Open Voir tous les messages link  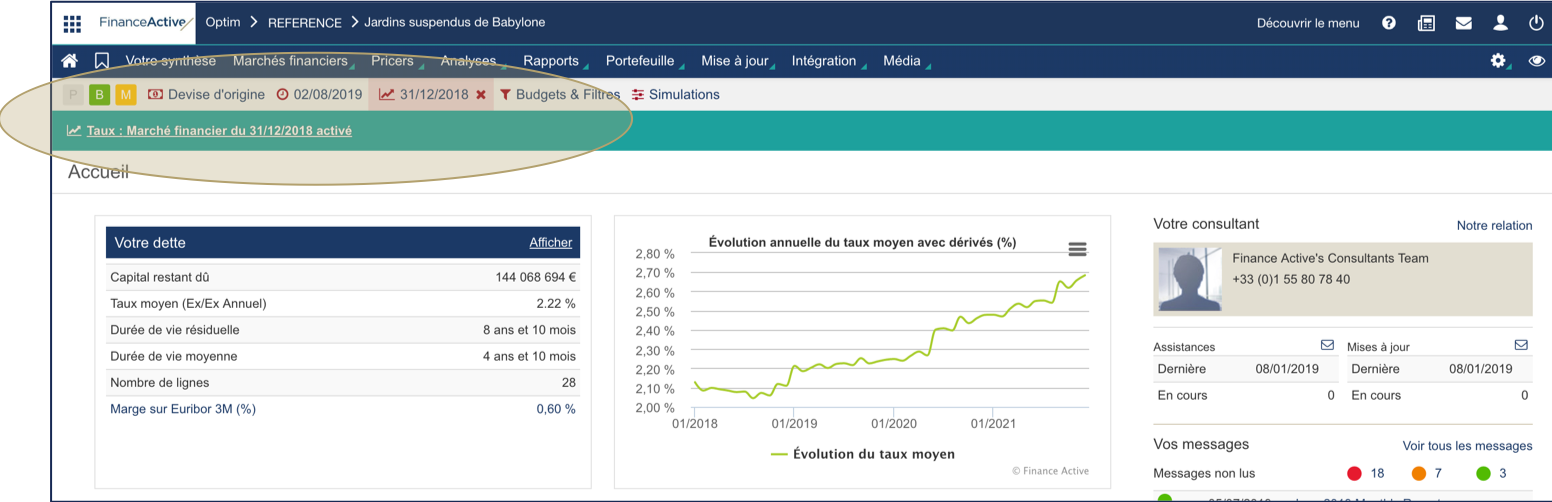[x=1467, y=446]
